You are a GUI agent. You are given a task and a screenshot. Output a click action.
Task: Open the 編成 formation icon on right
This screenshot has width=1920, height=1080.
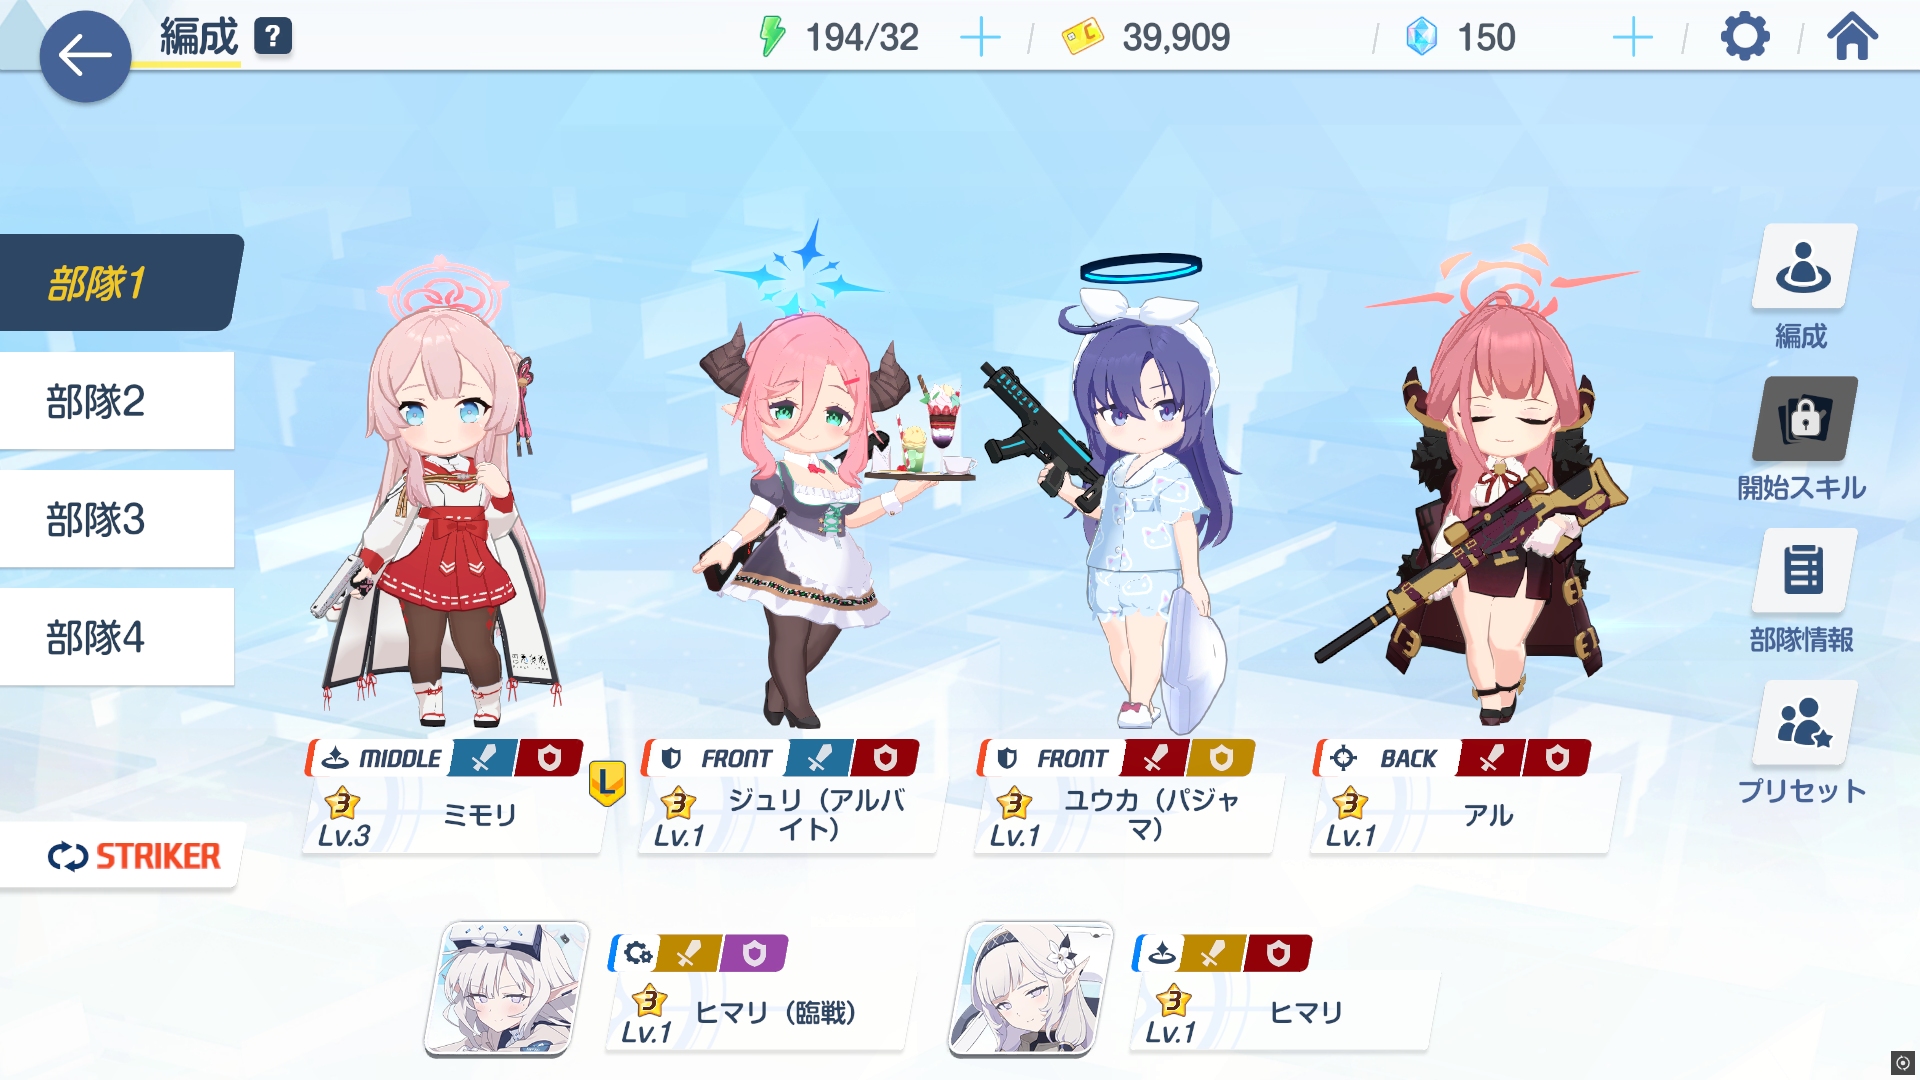coord(1804,266)
